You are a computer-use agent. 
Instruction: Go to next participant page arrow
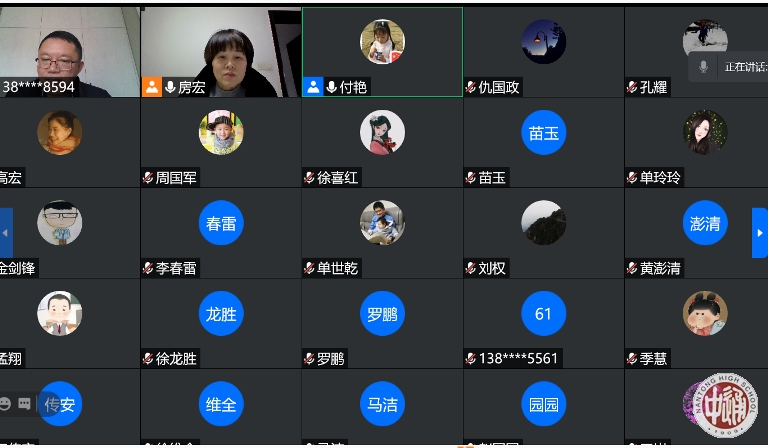pyautogui.click(x=760, y=233)
